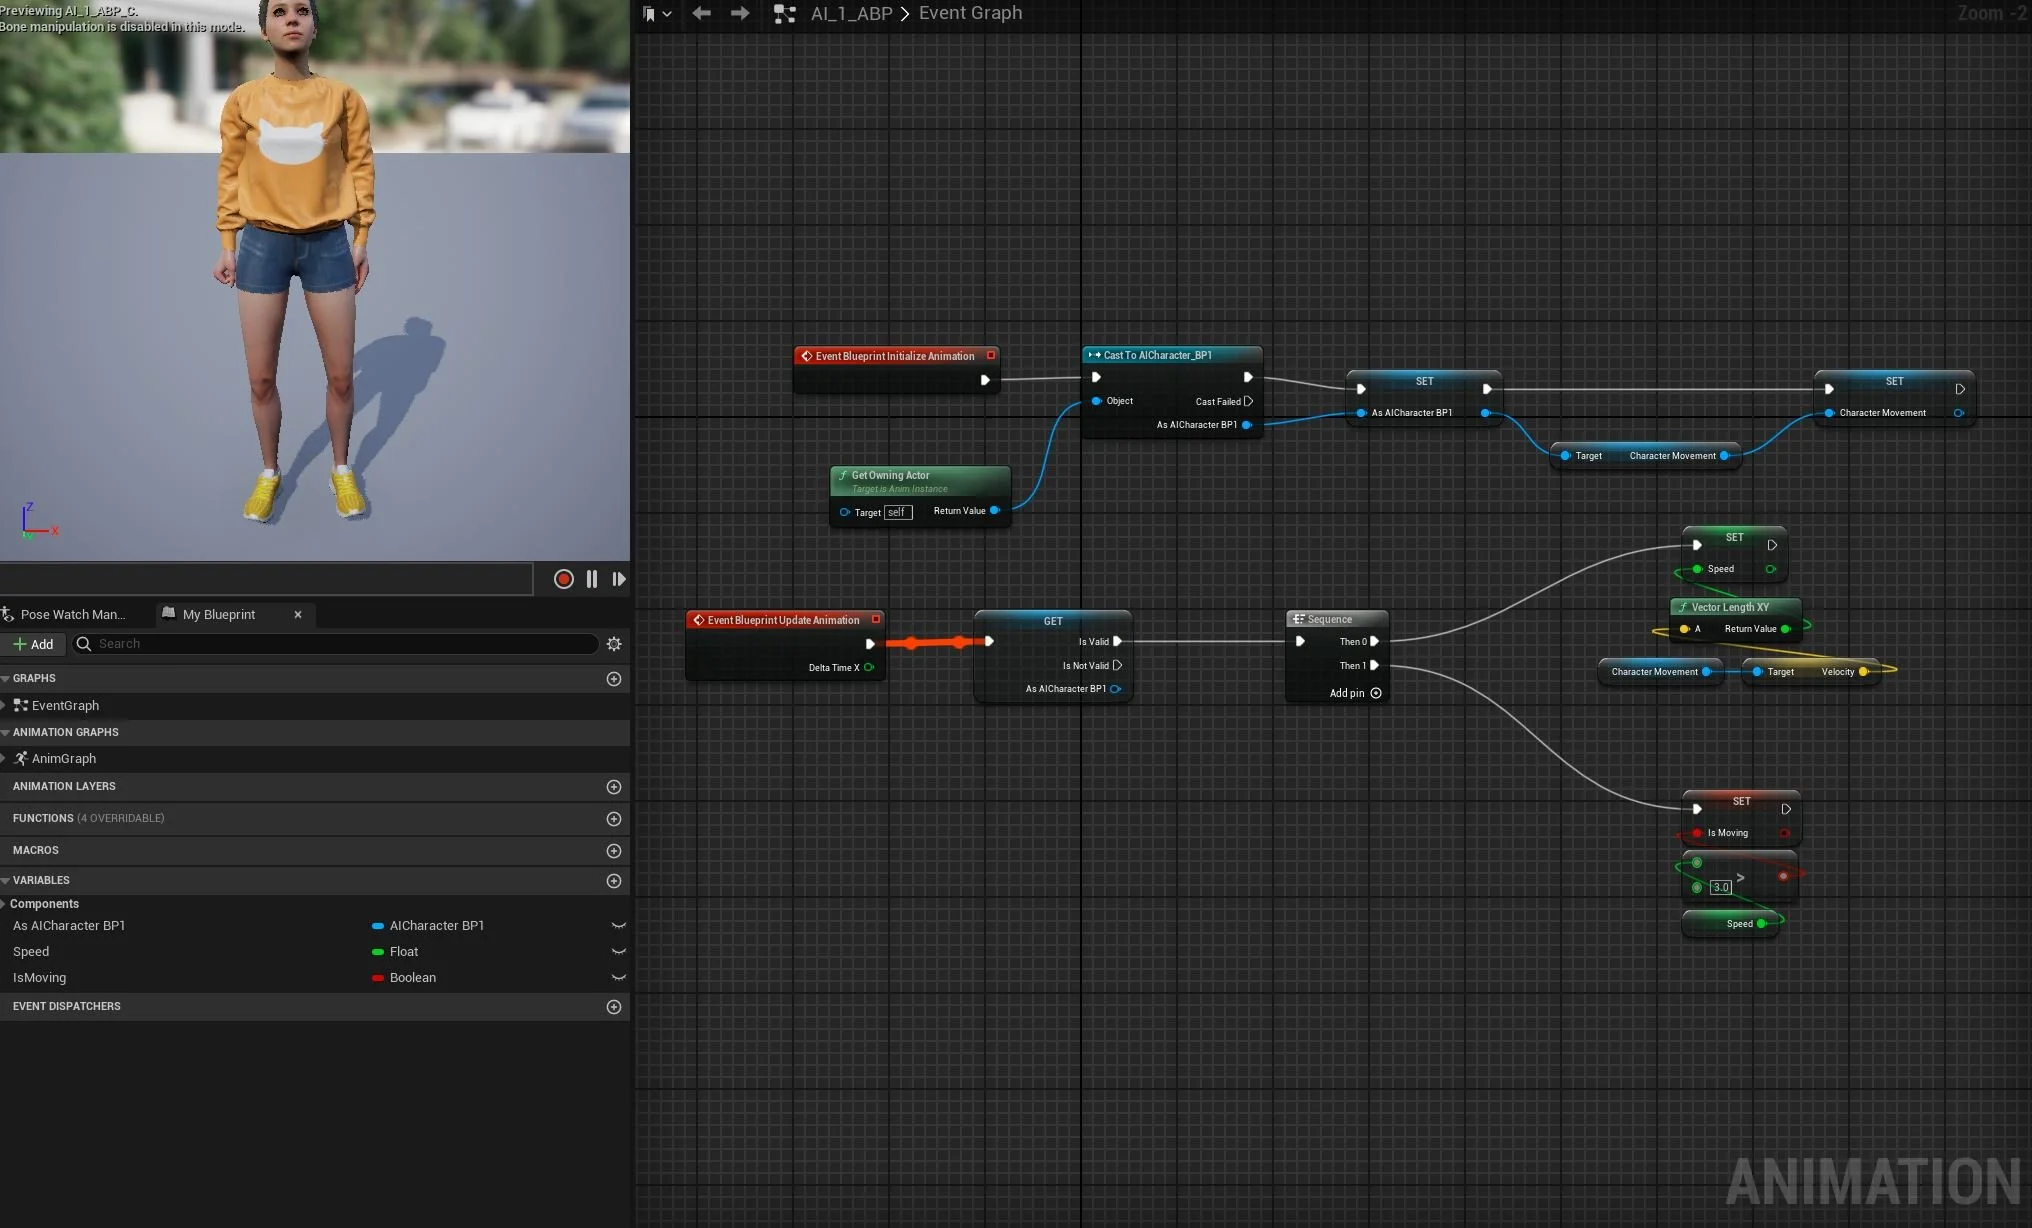2032x1228 pixels.
Task: Add a new function with the plus icon
Action: click(614, 819)
